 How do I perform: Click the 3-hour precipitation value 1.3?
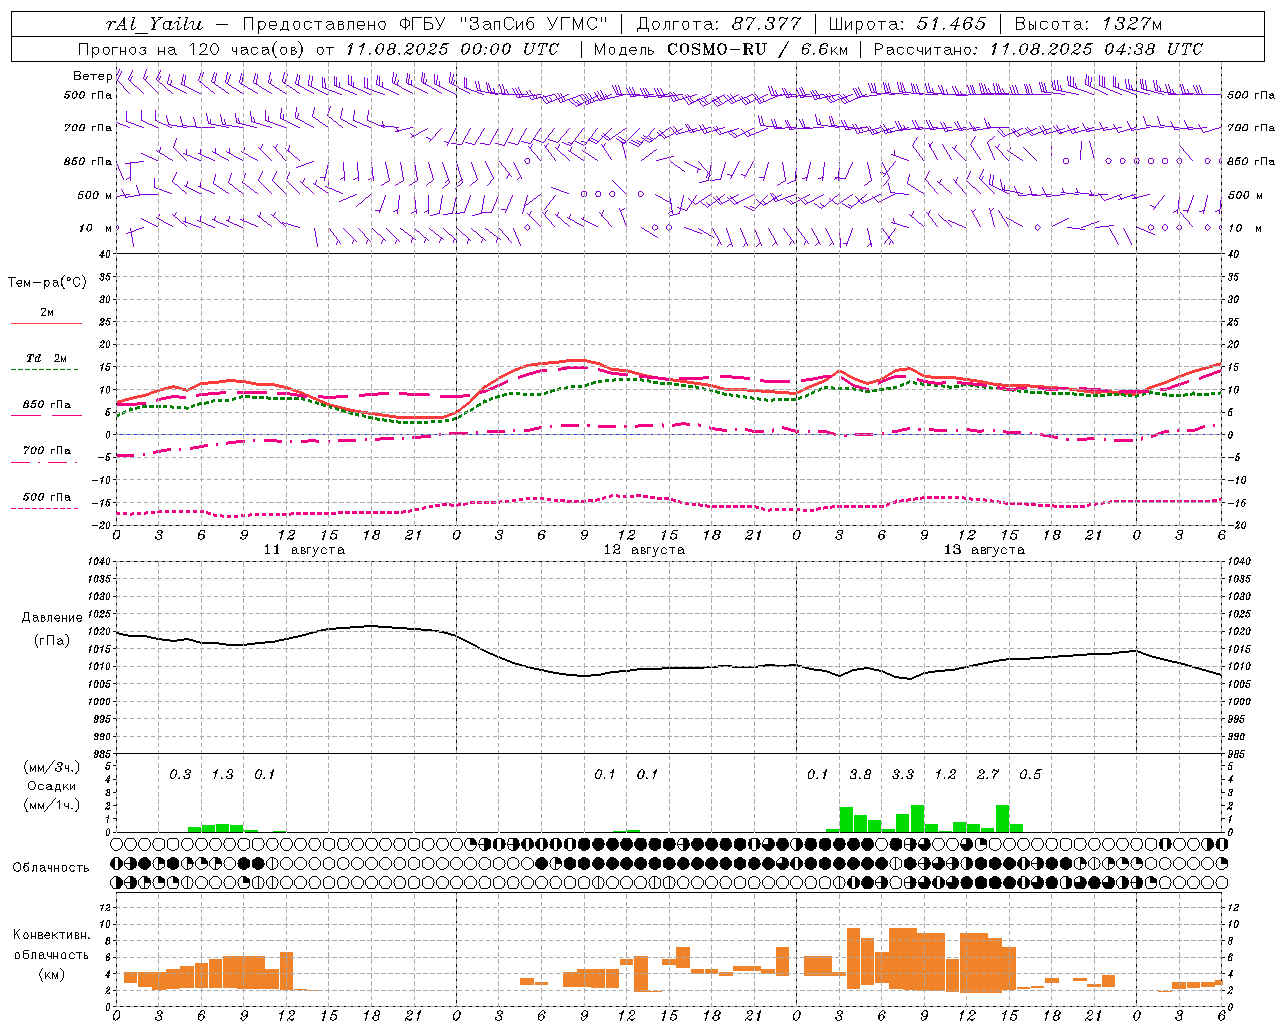pos(222,774)
